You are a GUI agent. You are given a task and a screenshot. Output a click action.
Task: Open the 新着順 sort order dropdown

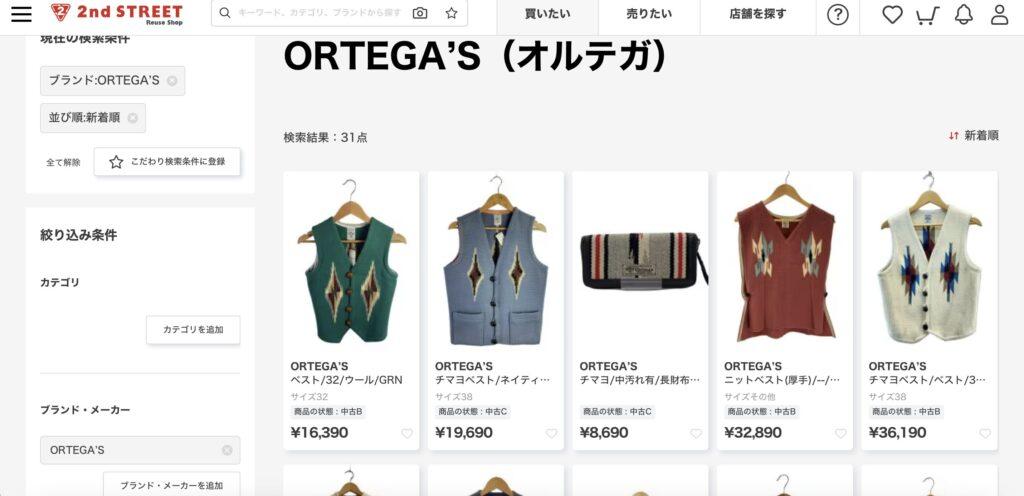974,136
